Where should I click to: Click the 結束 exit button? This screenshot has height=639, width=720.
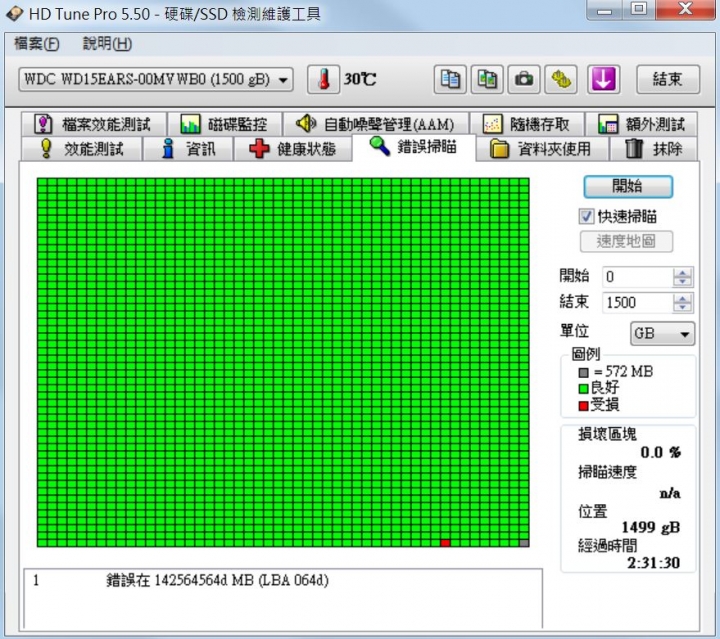pyautogui.click(x=668, y=79)
